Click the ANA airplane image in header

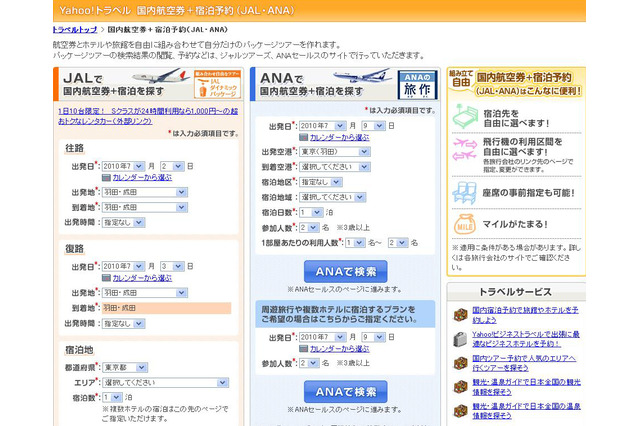coord(362,75)
